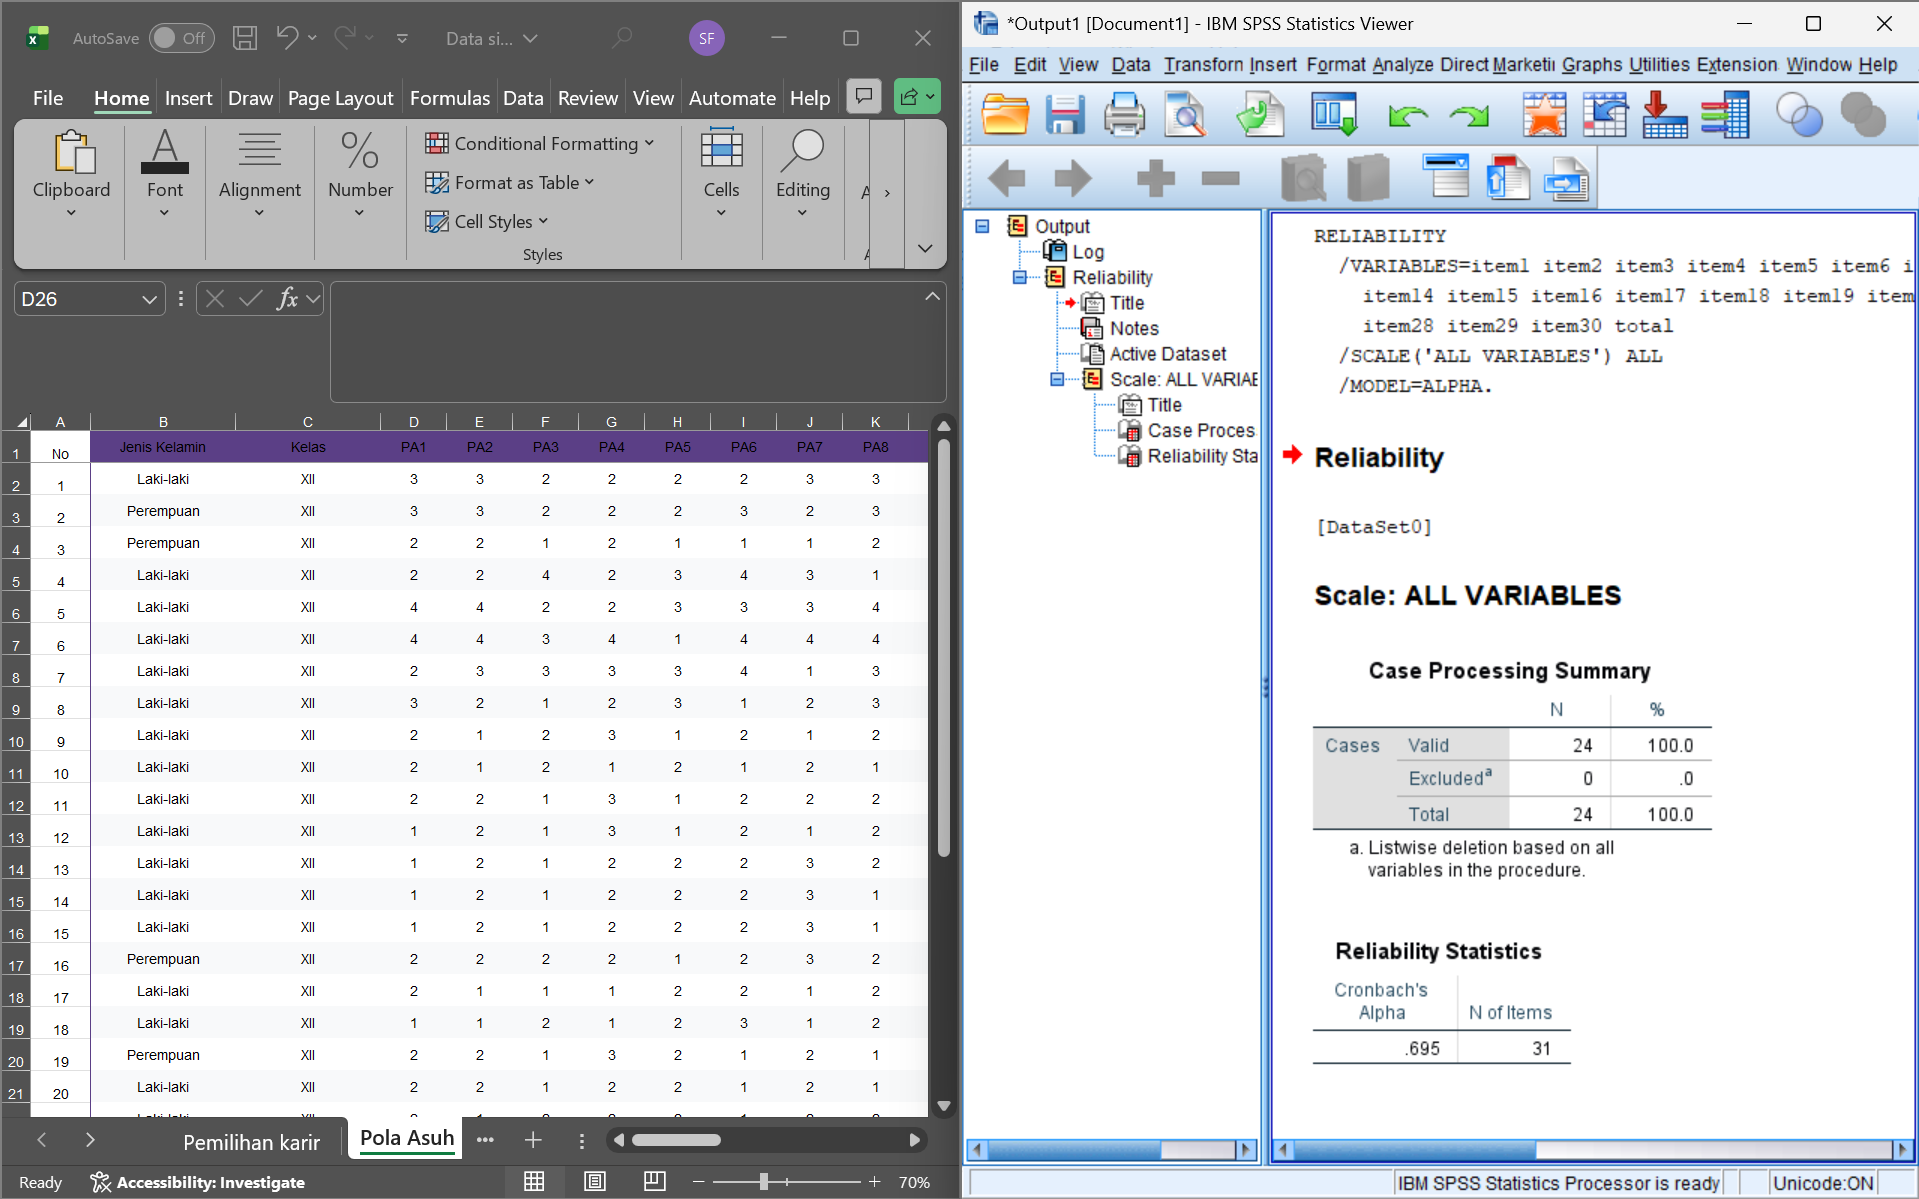
Task: Open the Analyze menu in SPSS
Action: pyautogui.click(x=1402, y=65)
